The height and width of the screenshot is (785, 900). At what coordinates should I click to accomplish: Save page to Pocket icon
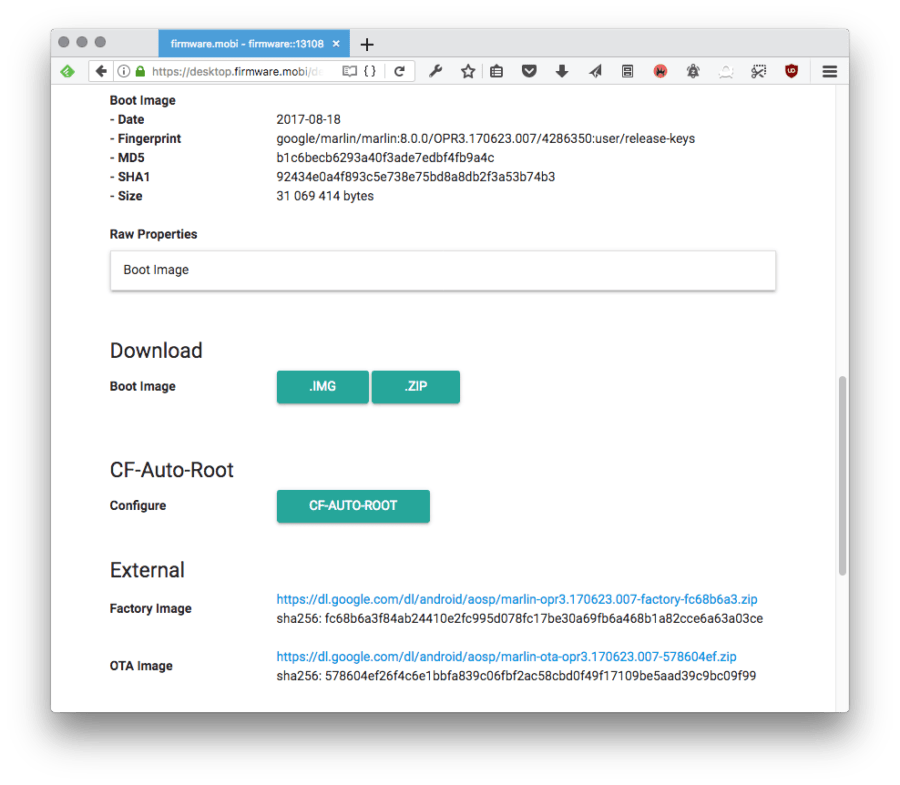[529, 71]
